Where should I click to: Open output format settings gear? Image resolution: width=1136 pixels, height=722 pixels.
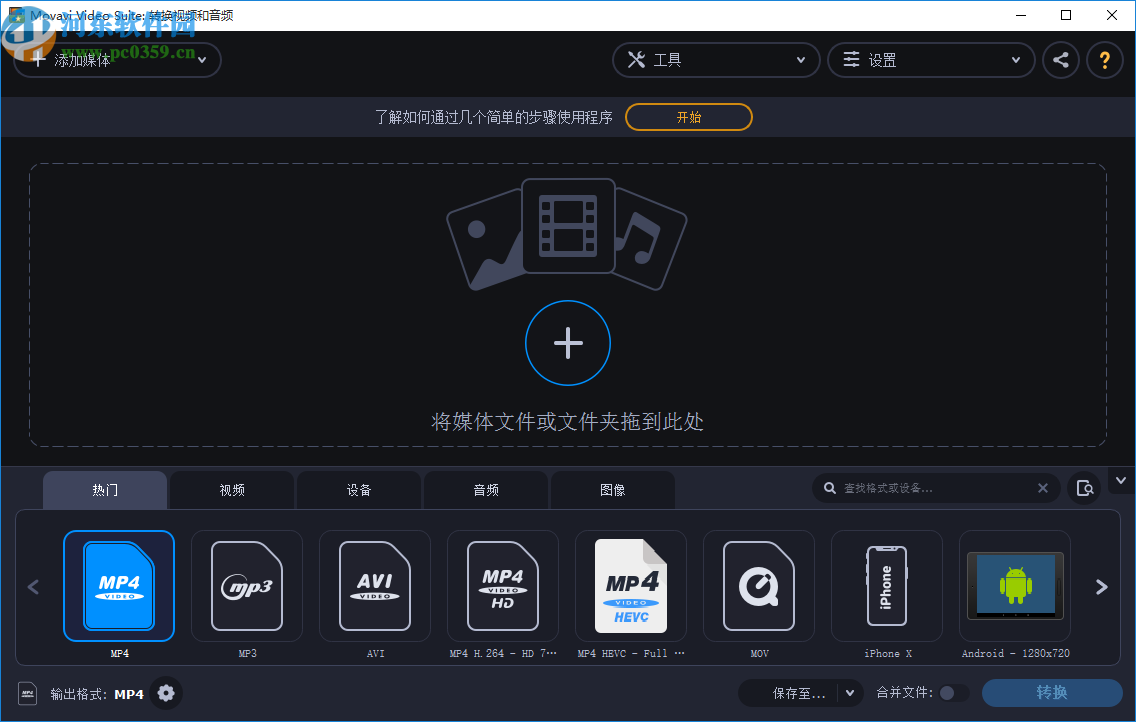(x=166, y=693)
